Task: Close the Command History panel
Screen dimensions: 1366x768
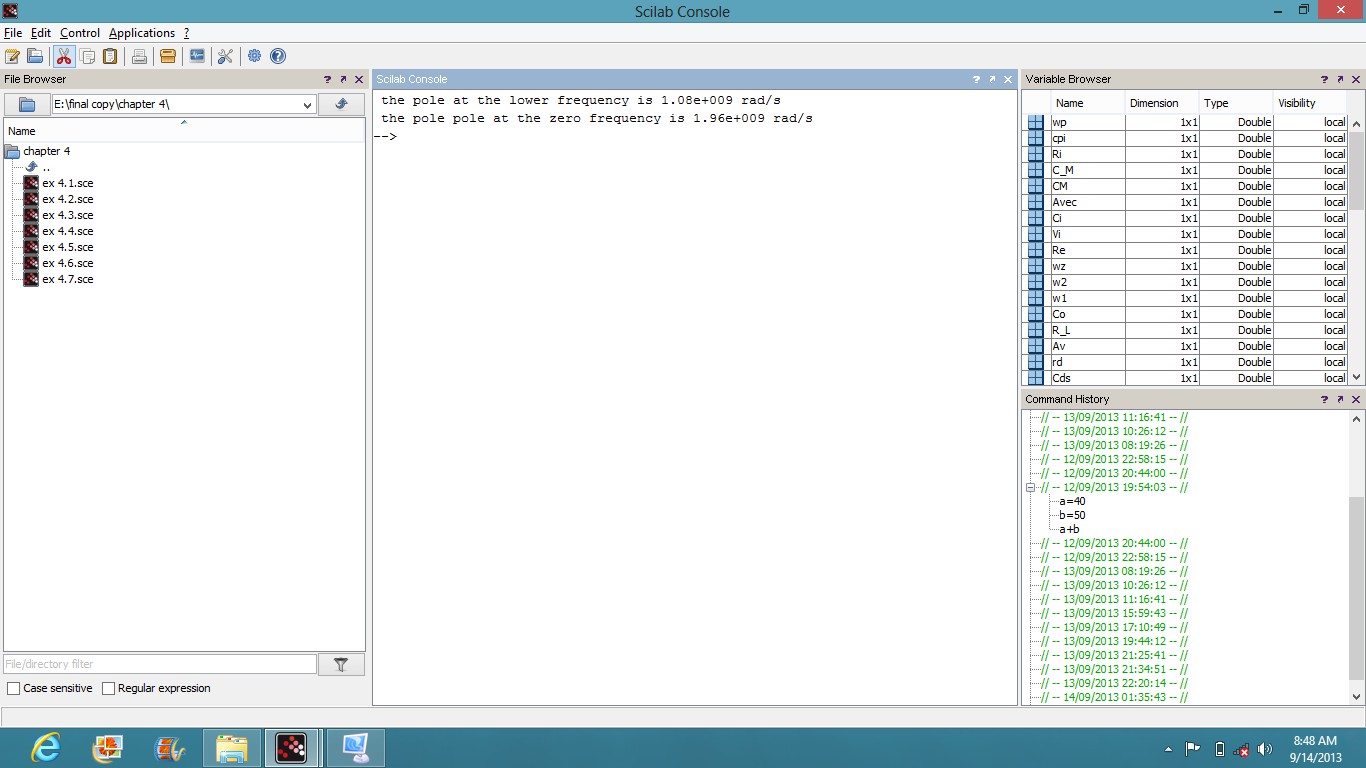Action: [x=1356, y=399]
